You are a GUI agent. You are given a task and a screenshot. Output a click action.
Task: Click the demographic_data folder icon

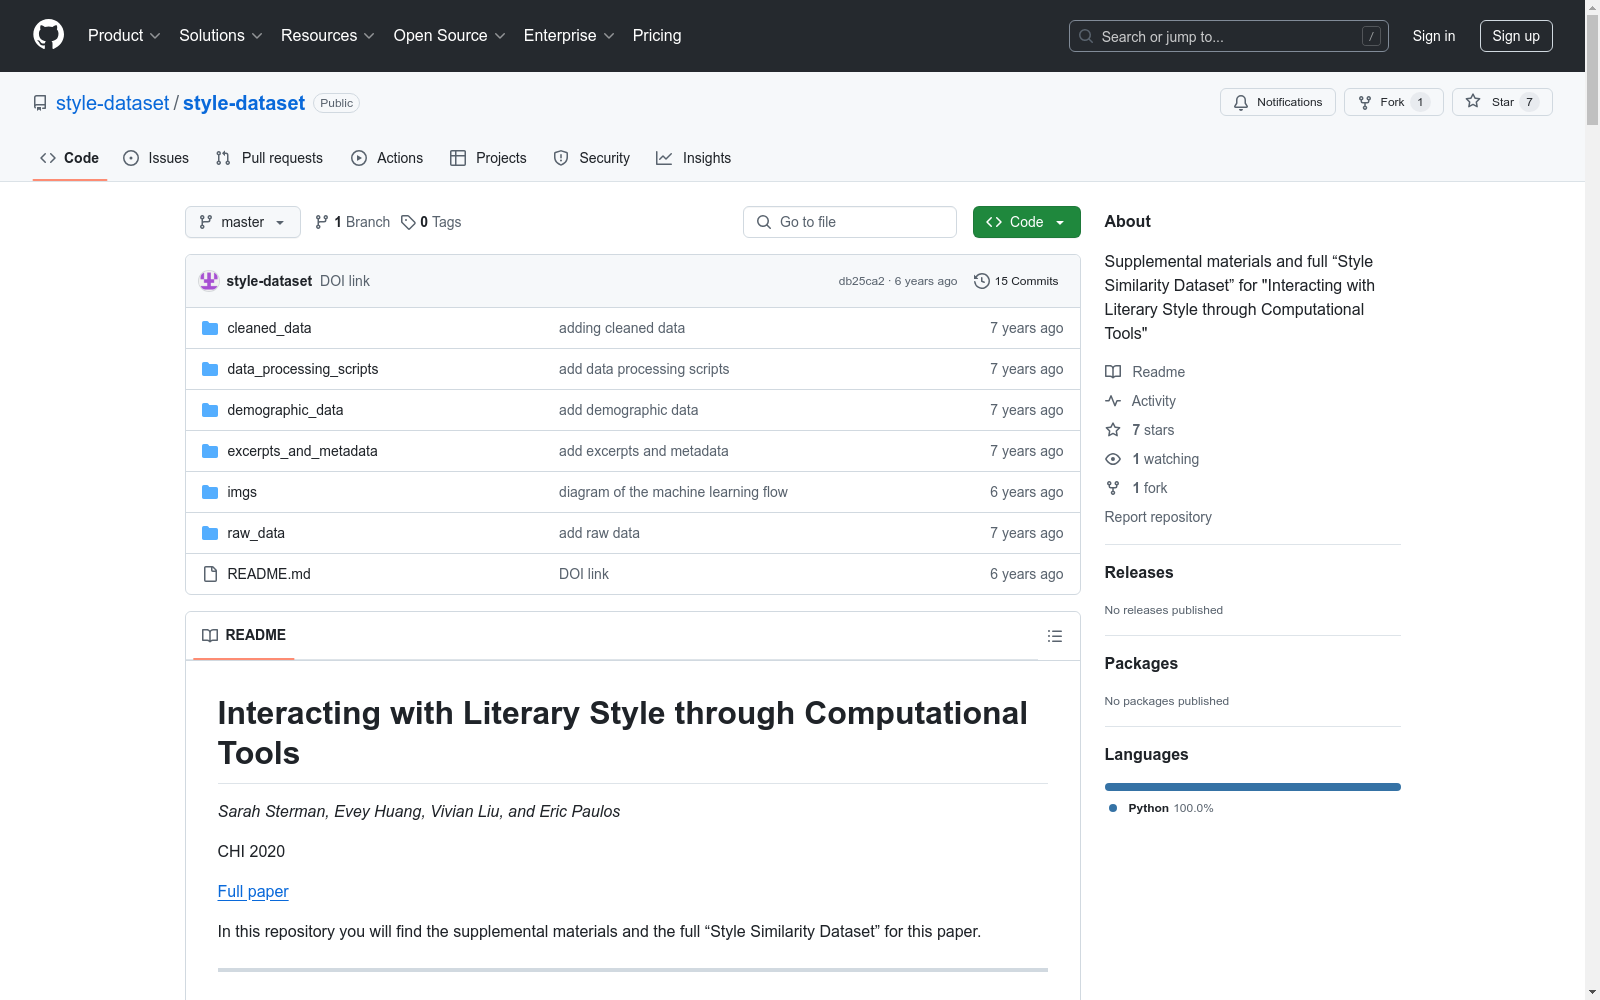pos(210,410)
